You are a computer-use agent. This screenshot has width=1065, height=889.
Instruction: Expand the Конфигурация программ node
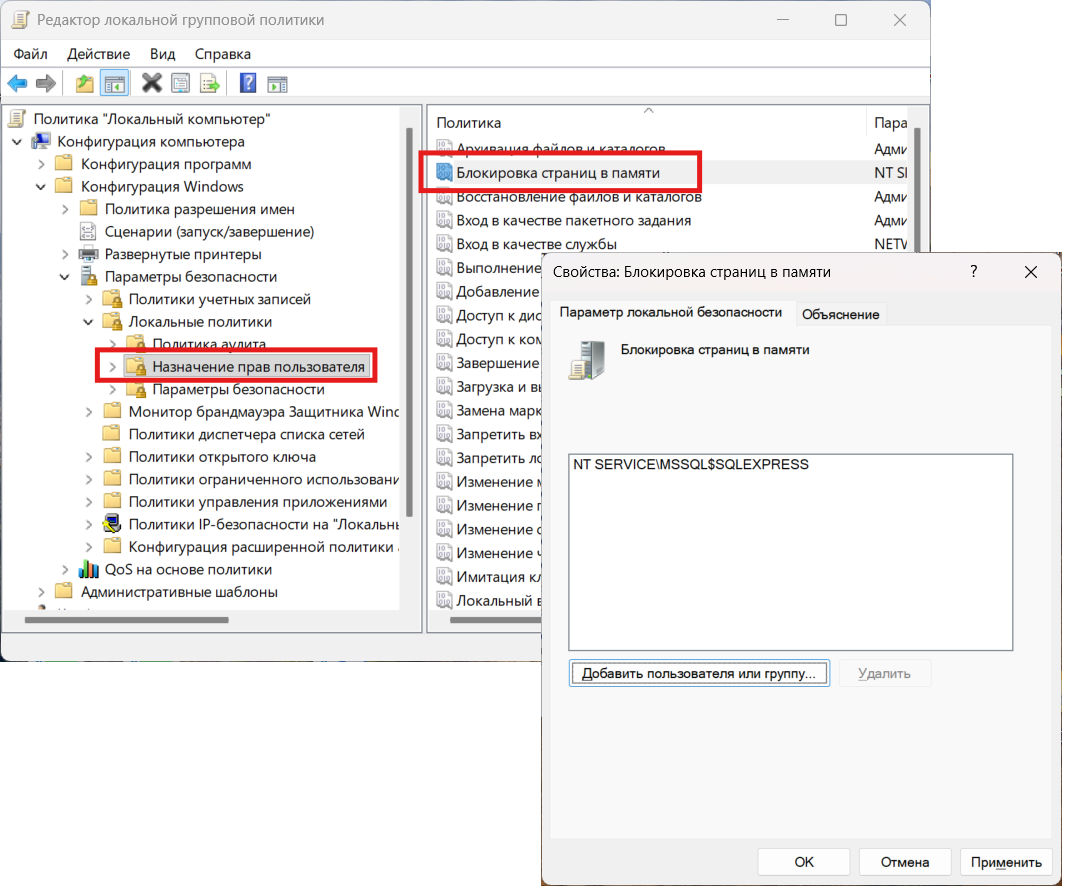coord(41,164)
